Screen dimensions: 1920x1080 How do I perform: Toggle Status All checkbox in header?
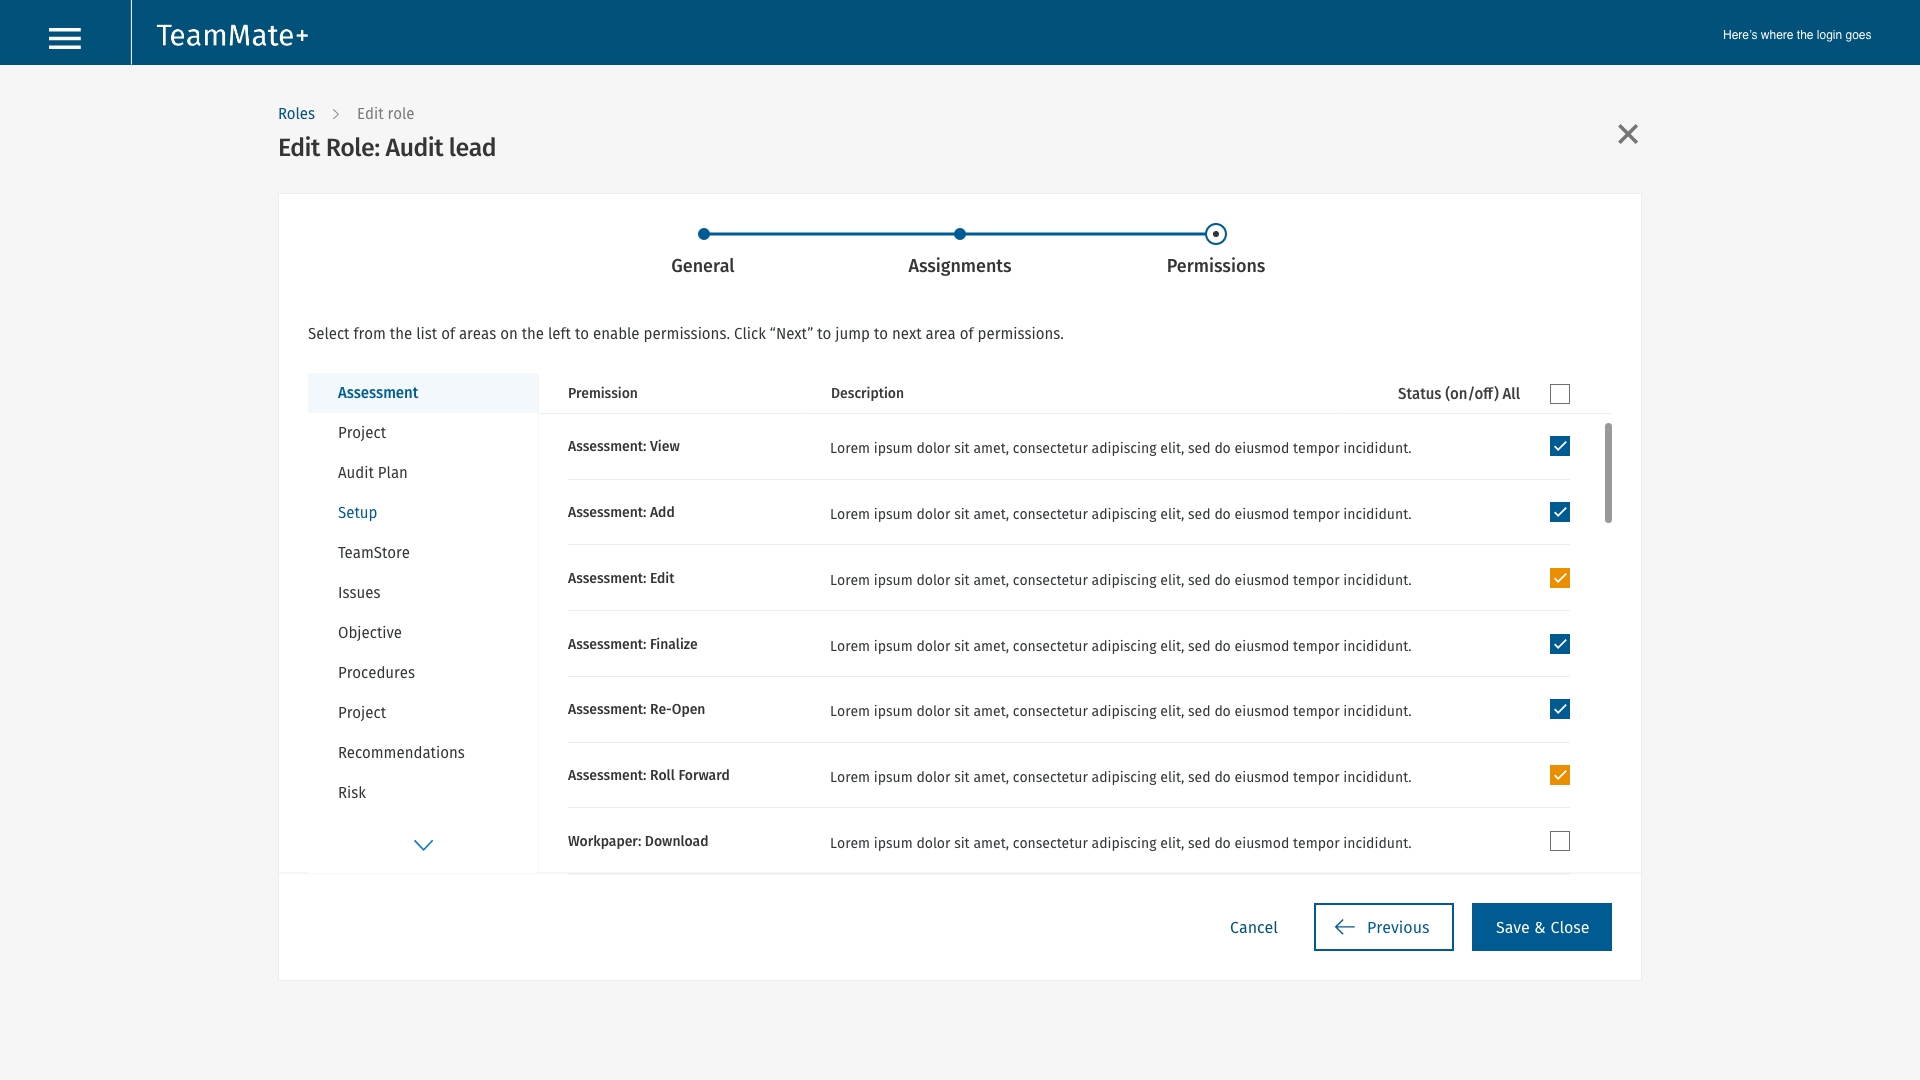(1560, 394)
